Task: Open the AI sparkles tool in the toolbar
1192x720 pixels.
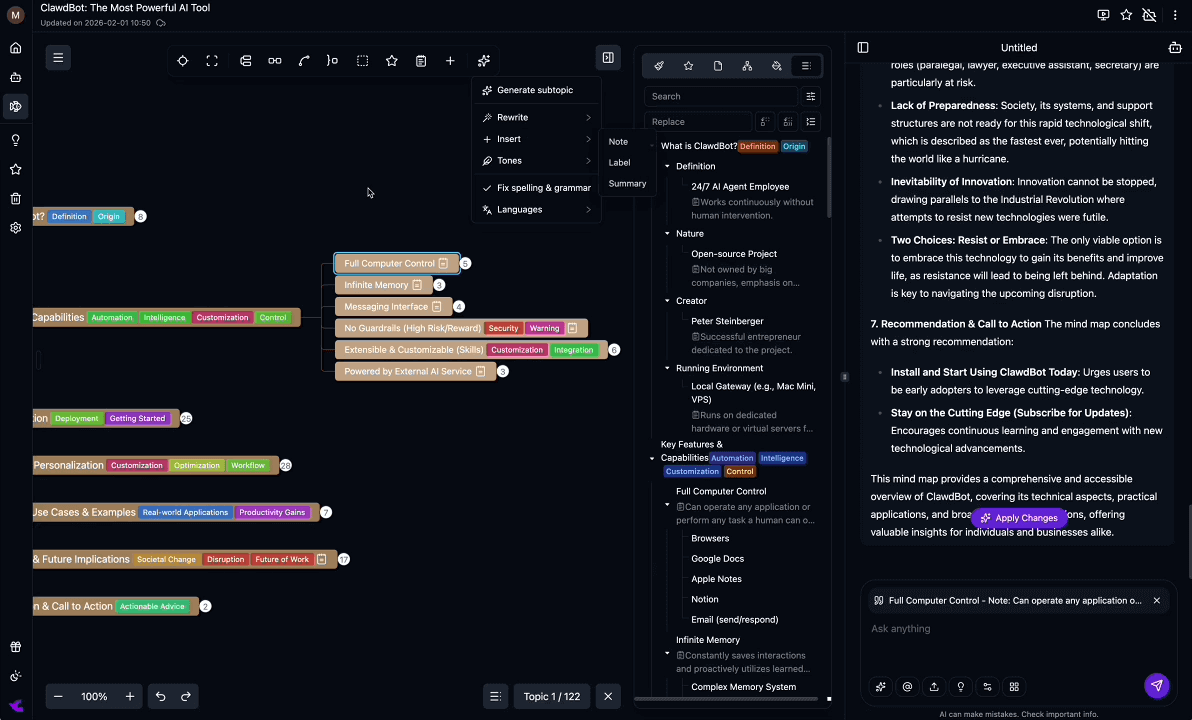Action: [484, 60]
